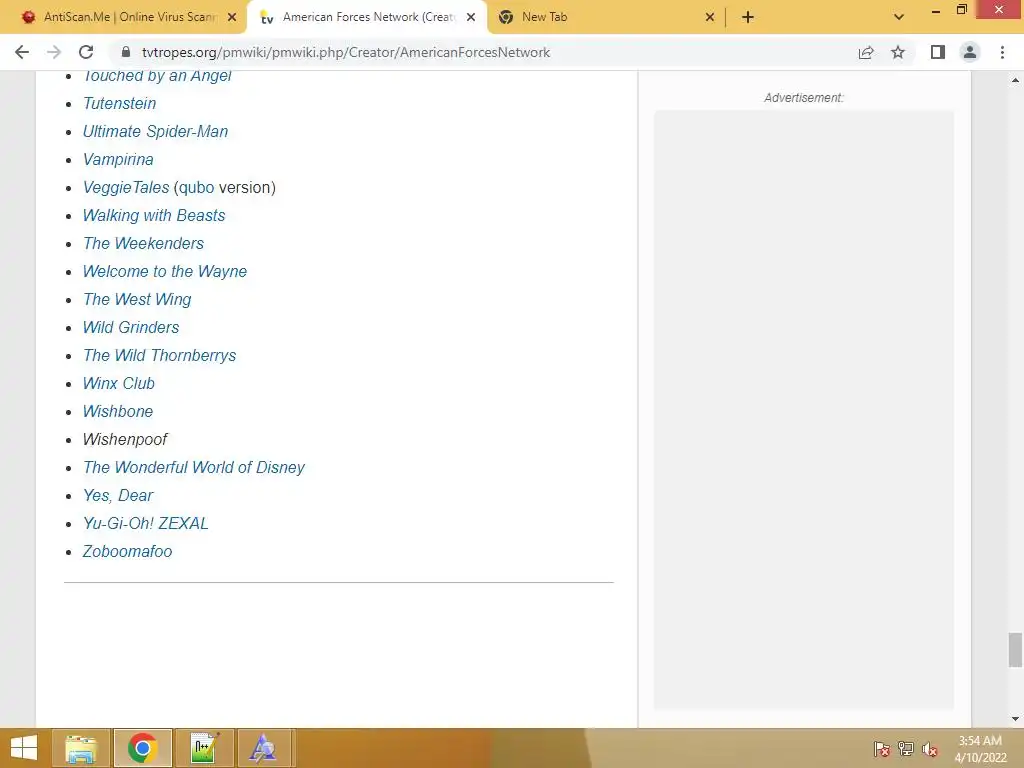Open the purple A taskbar app
1024x768 pixels.
(264, 748)
